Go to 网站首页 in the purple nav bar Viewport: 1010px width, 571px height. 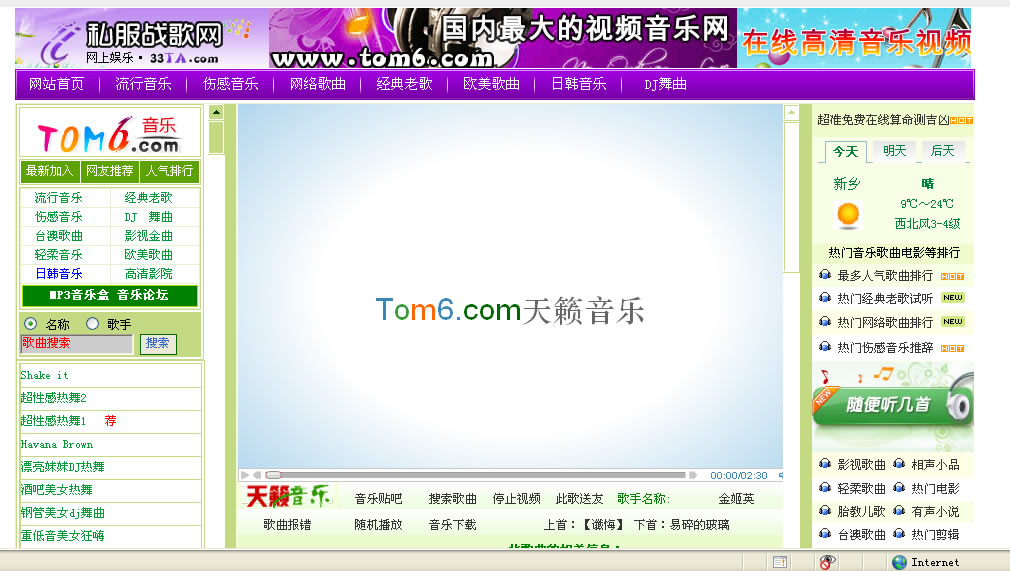pos(57,84)
